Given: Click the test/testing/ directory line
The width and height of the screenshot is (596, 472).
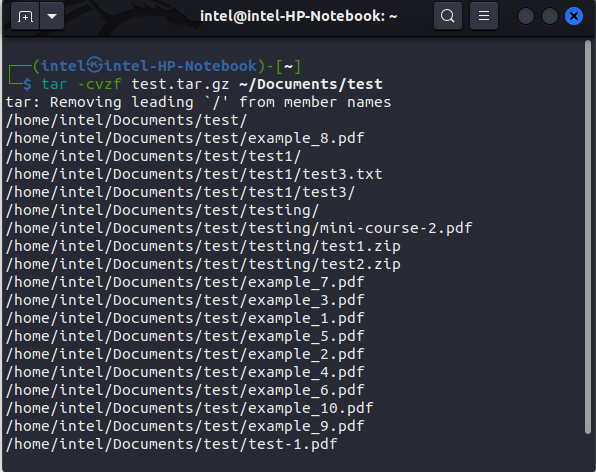Looking at the screenshot, I should point(163,210).
